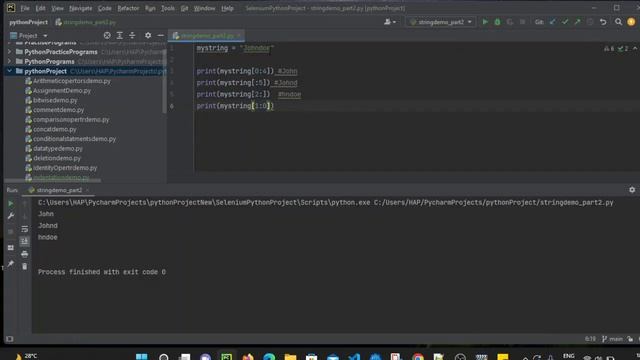Viewport: 640px width, 360px height.
Task: Show Git history clock icon
Action: coord(590,22)
